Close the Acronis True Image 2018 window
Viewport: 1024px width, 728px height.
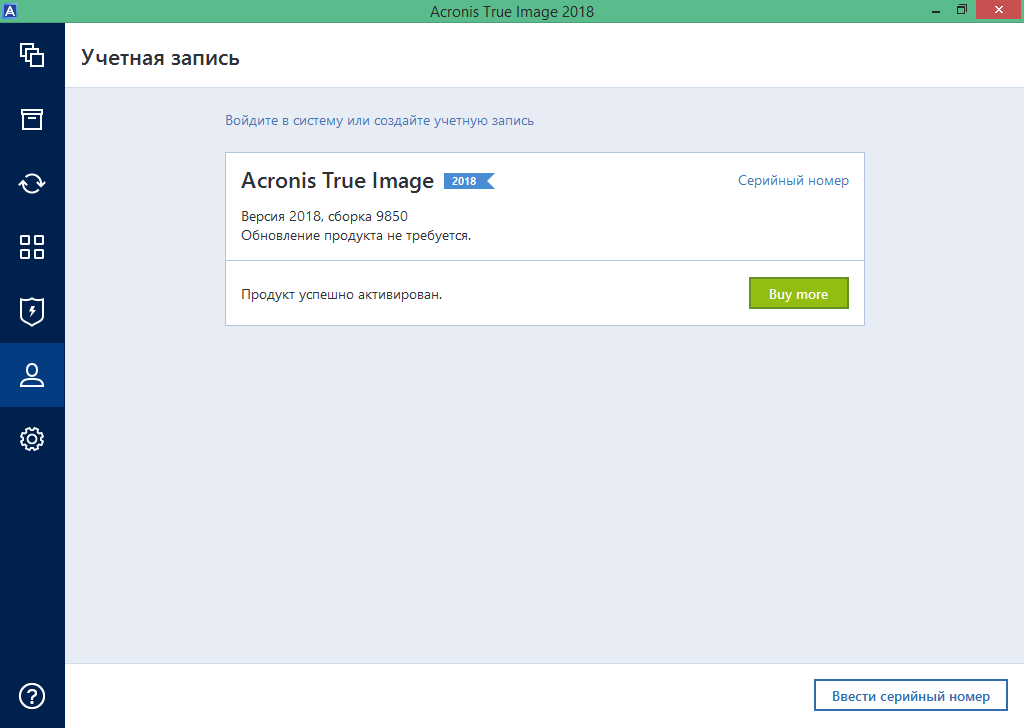pyautogui.click(x=999, y=10)
